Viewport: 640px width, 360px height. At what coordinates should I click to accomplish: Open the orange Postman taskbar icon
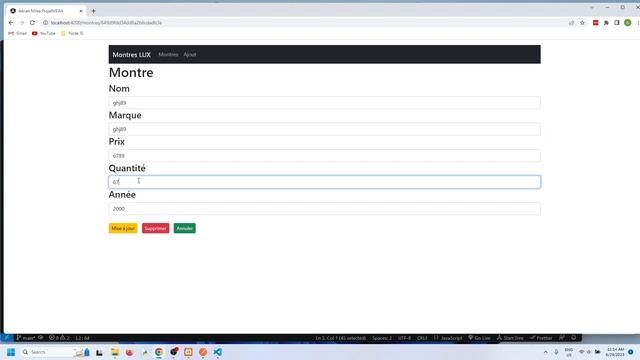[203, 352]
